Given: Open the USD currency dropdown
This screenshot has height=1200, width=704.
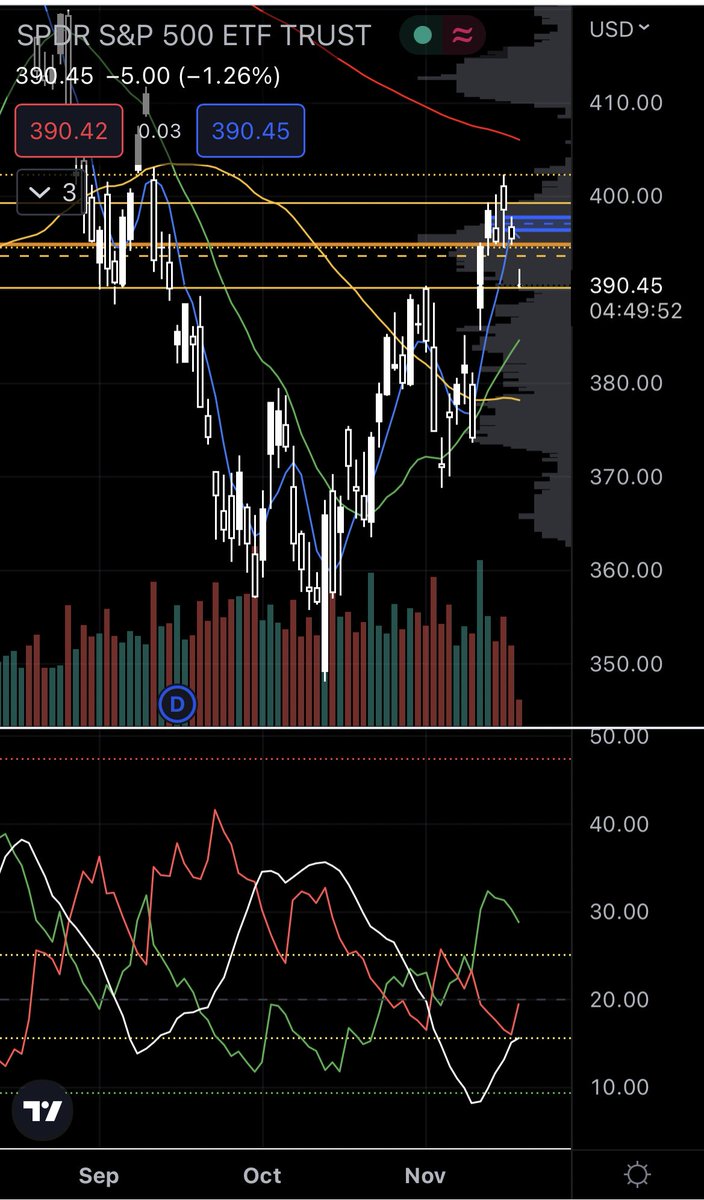Looking at the screenshot, I should pos(618,29).
